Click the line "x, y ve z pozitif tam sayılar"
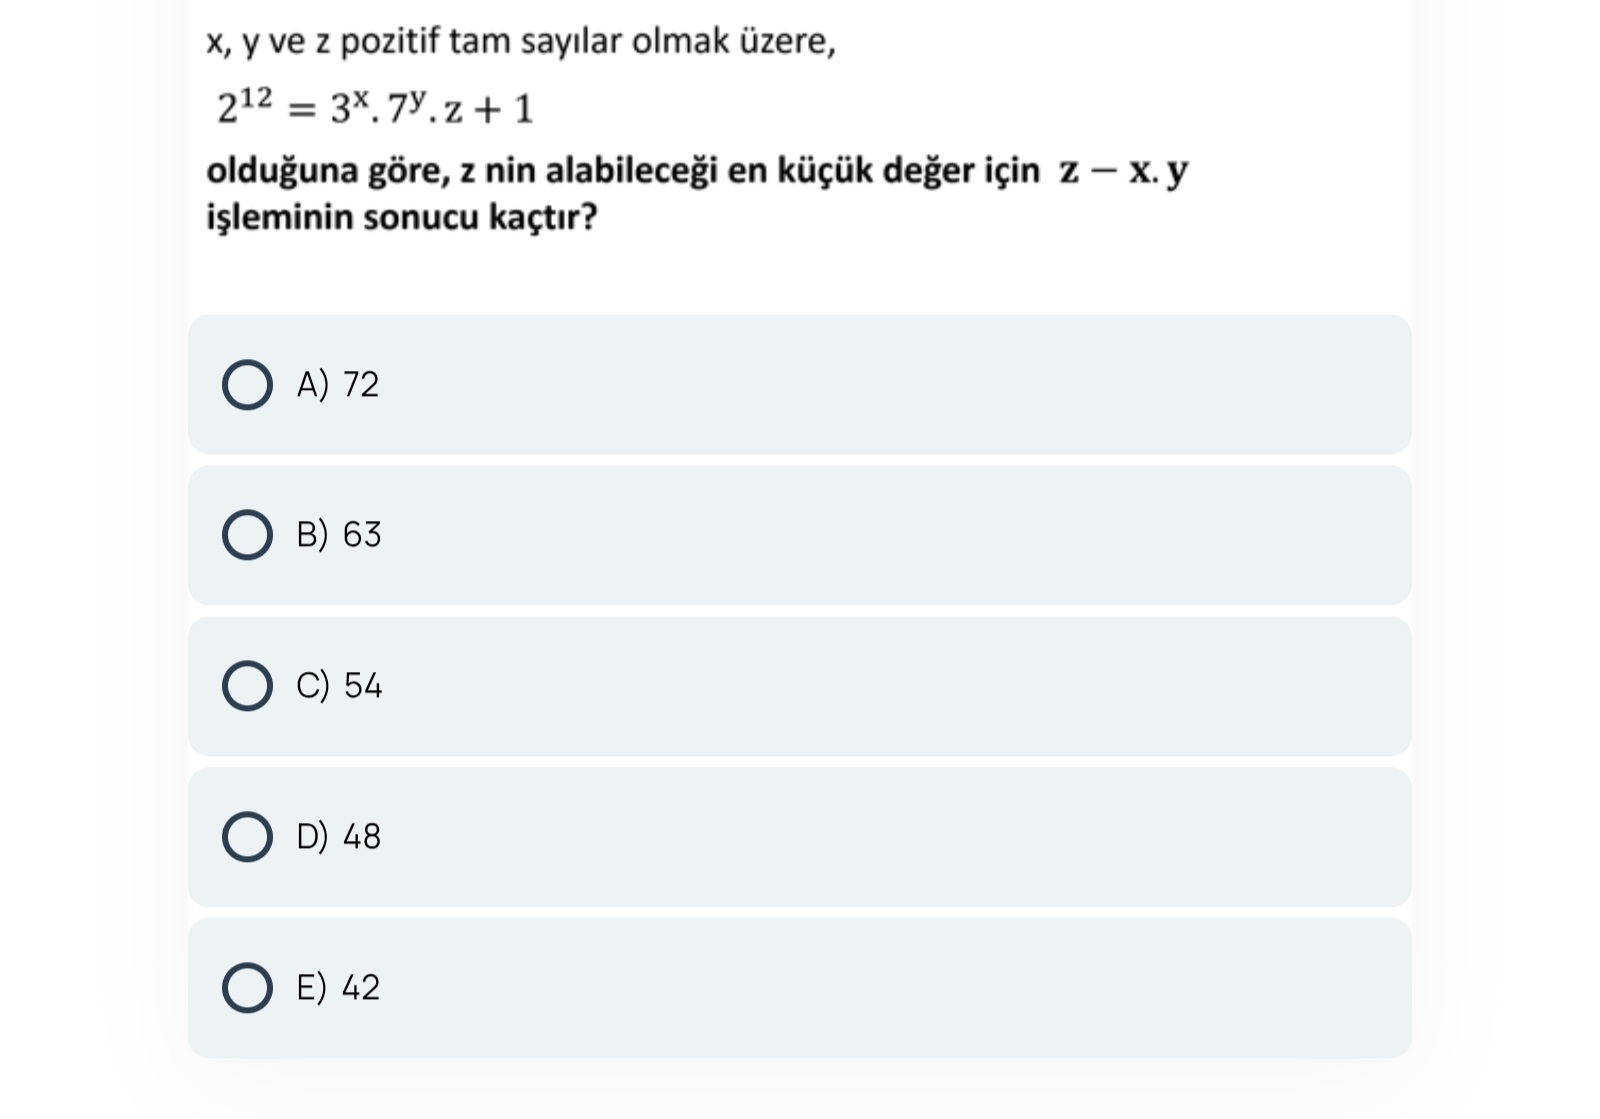This screenshot has height=1119, width=1600. point(520,42)
